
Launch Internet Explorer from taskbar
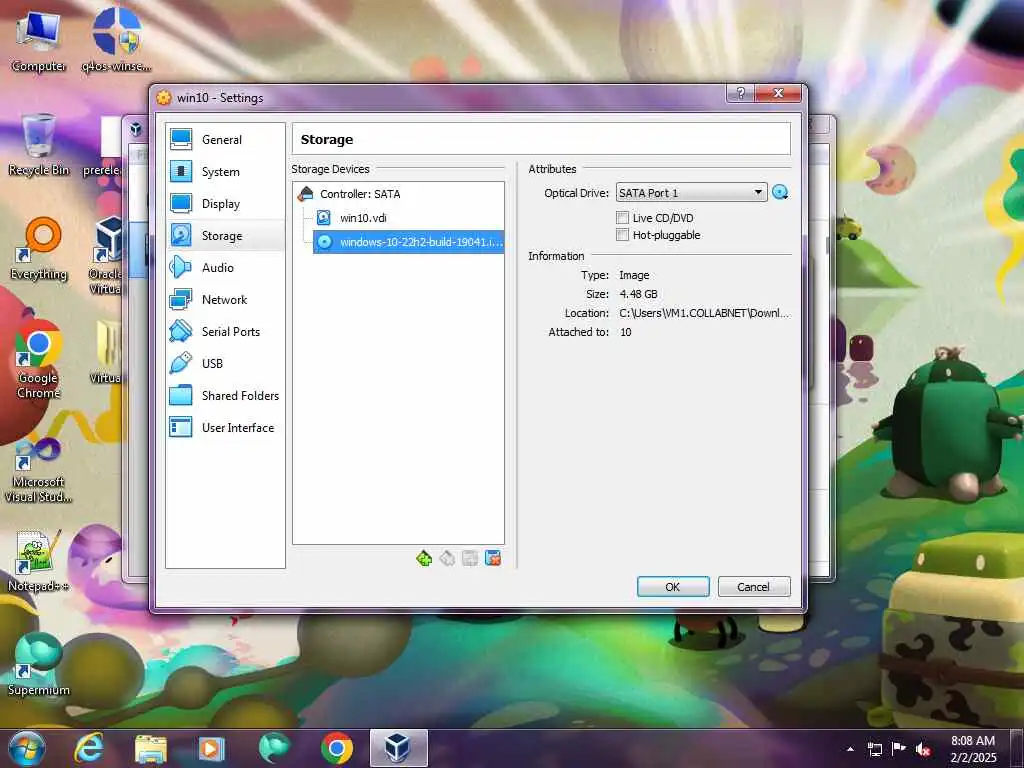pyautogui.click(x=89, y=748)
